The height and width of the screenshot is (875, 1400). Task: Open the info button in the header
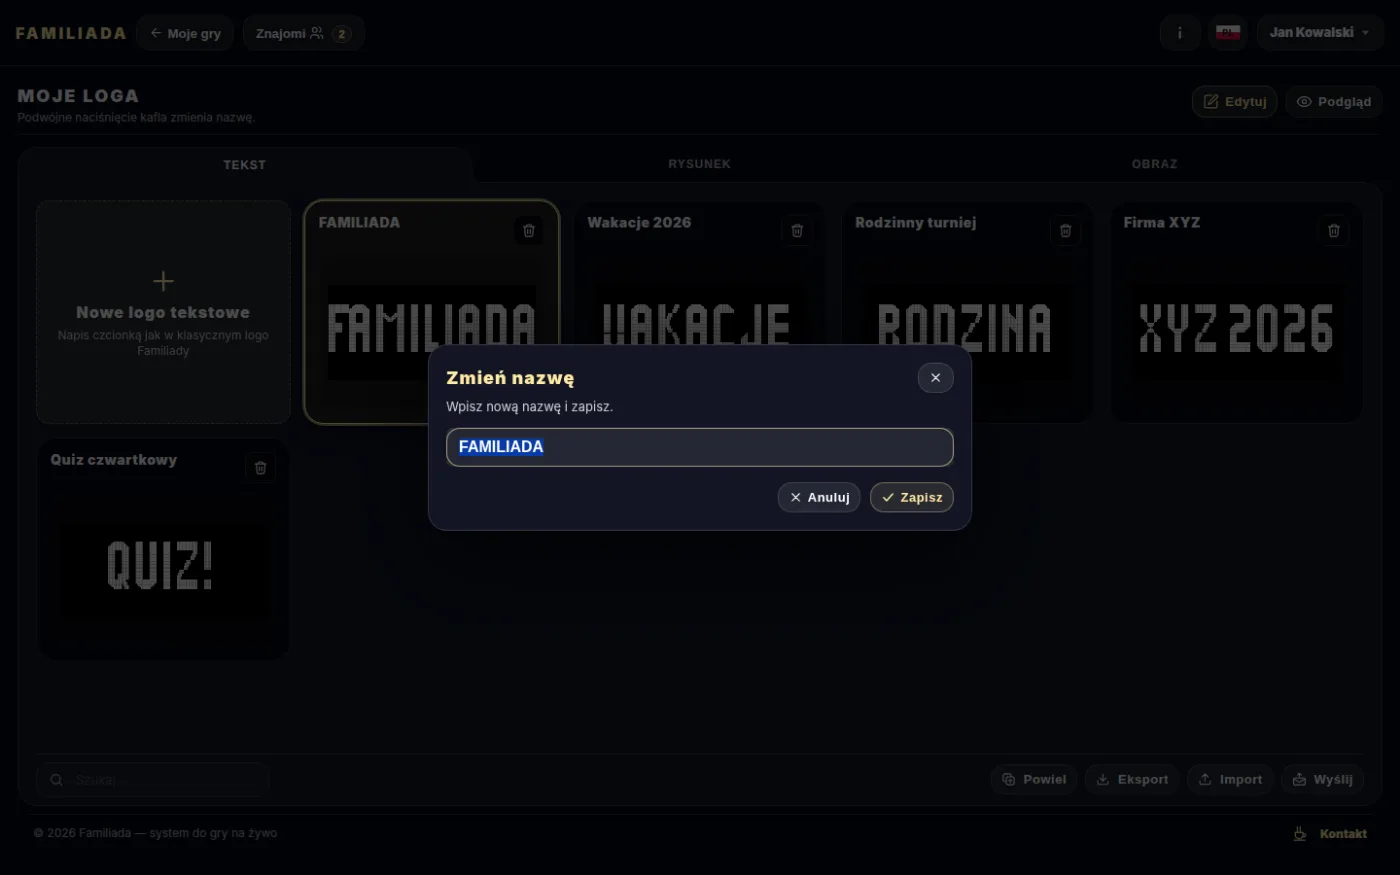pyautogui.click(x=1180, y=33)
